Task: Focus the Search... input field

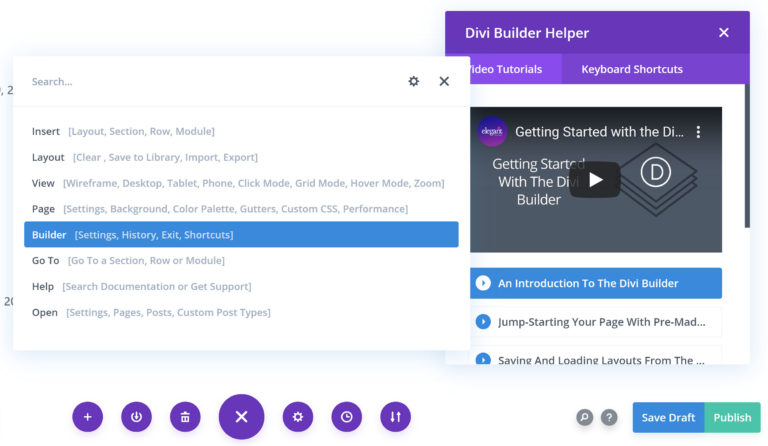Action: pos(211,82)
